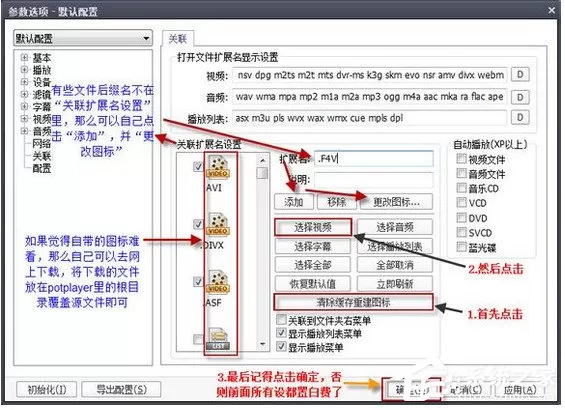This screenshot has height=410, width=565.
Task: Select the ASF video file icon
Action: [x=218, y=282]
